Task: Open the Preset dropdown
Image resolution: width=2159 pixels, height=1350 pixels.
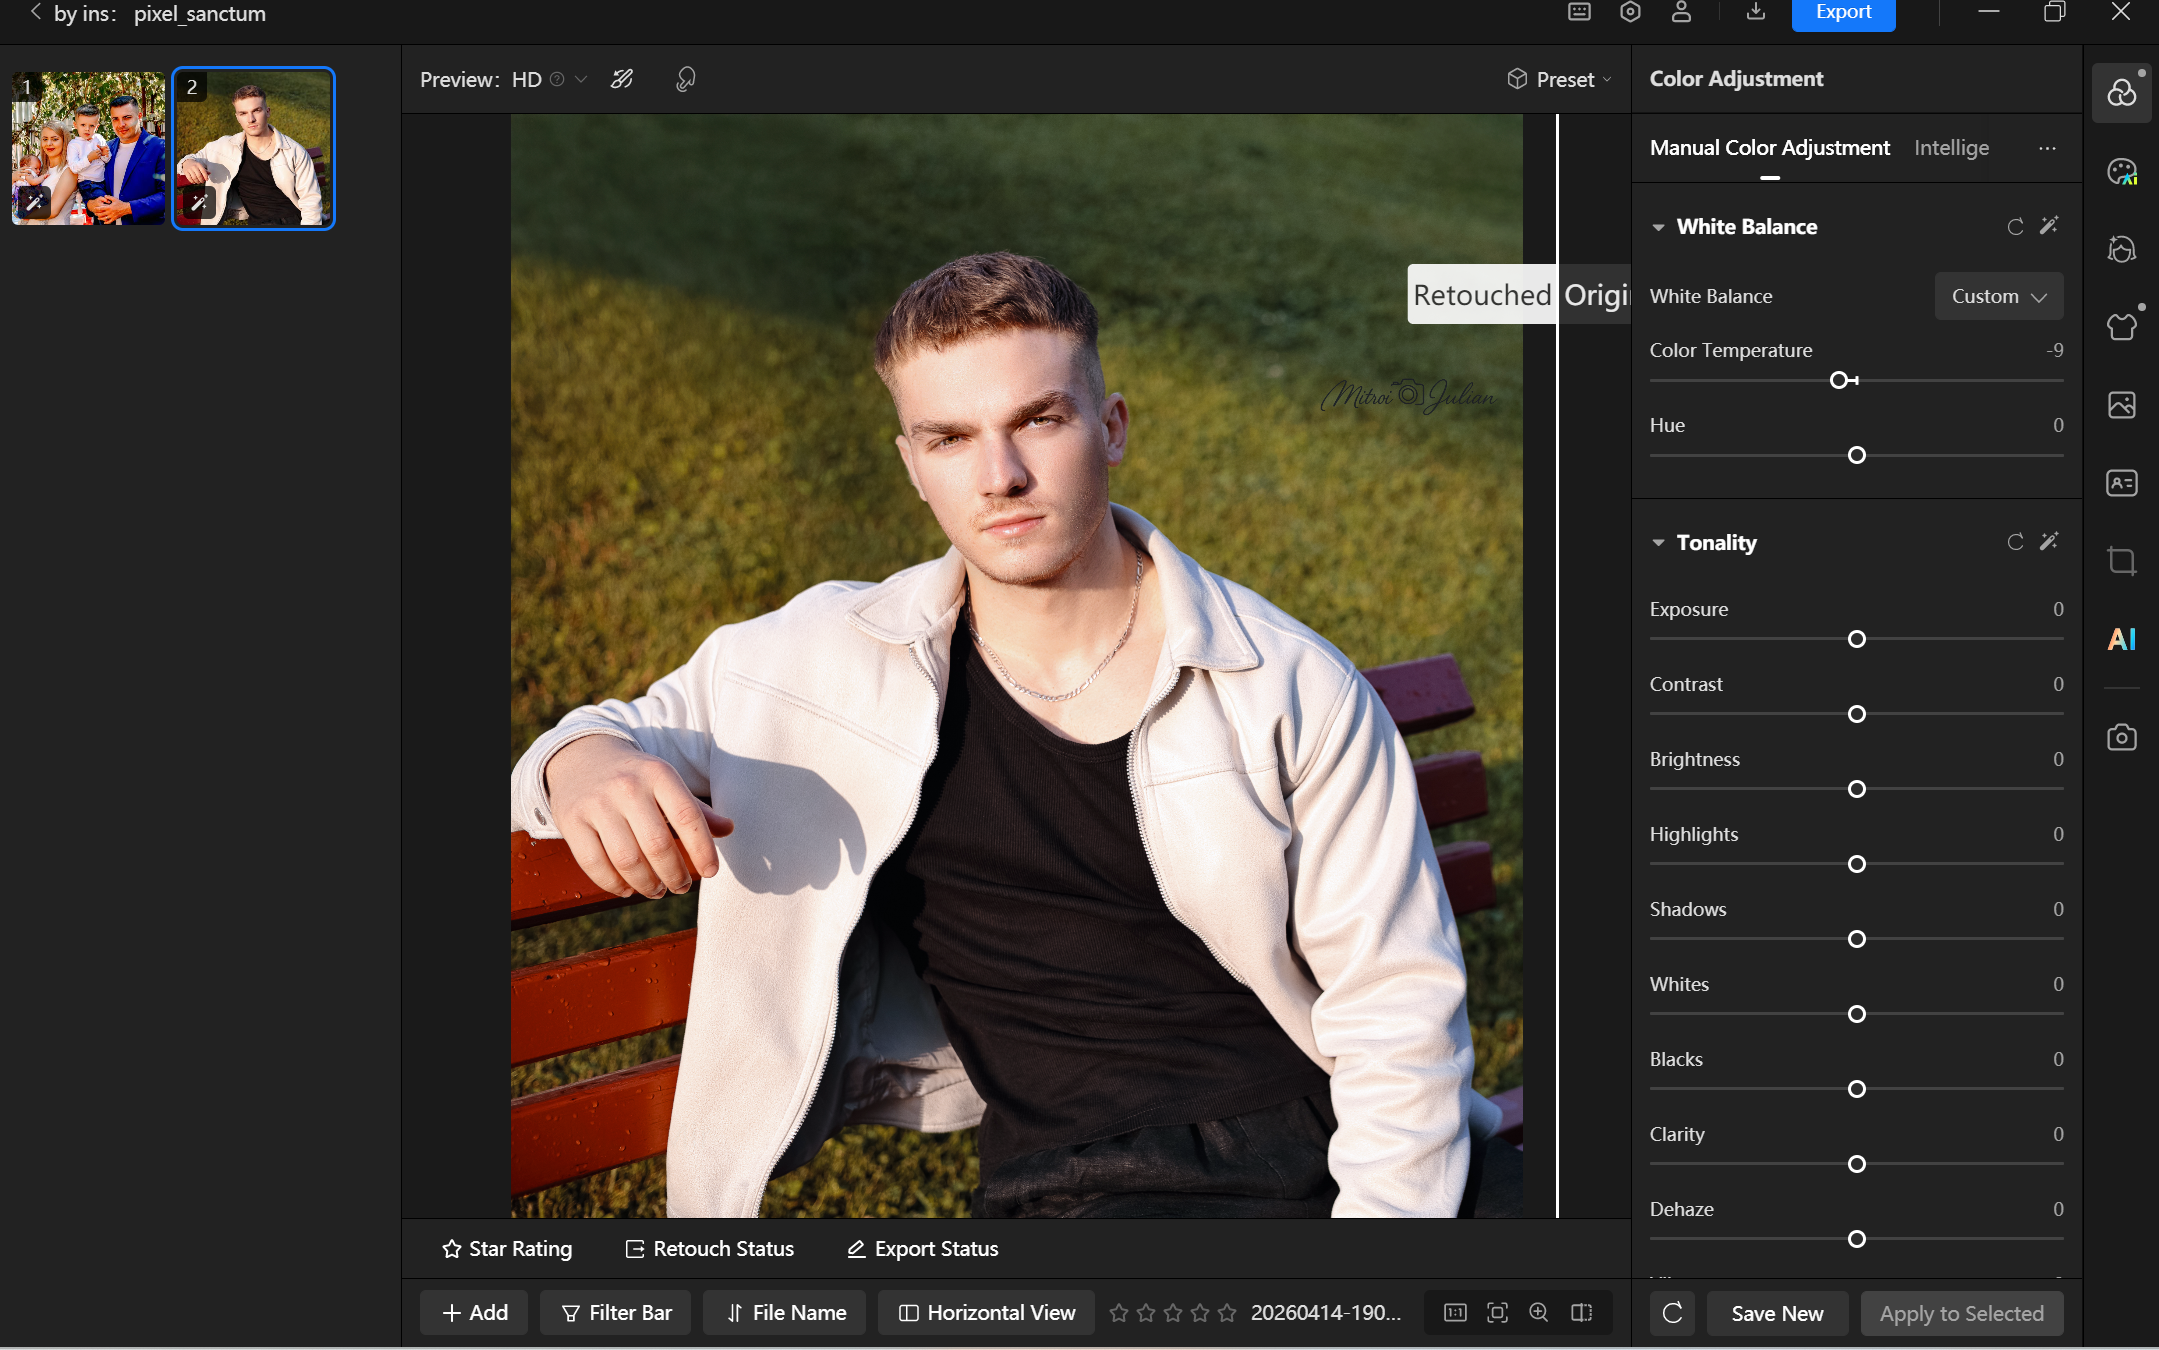Action: (1559, 79)
